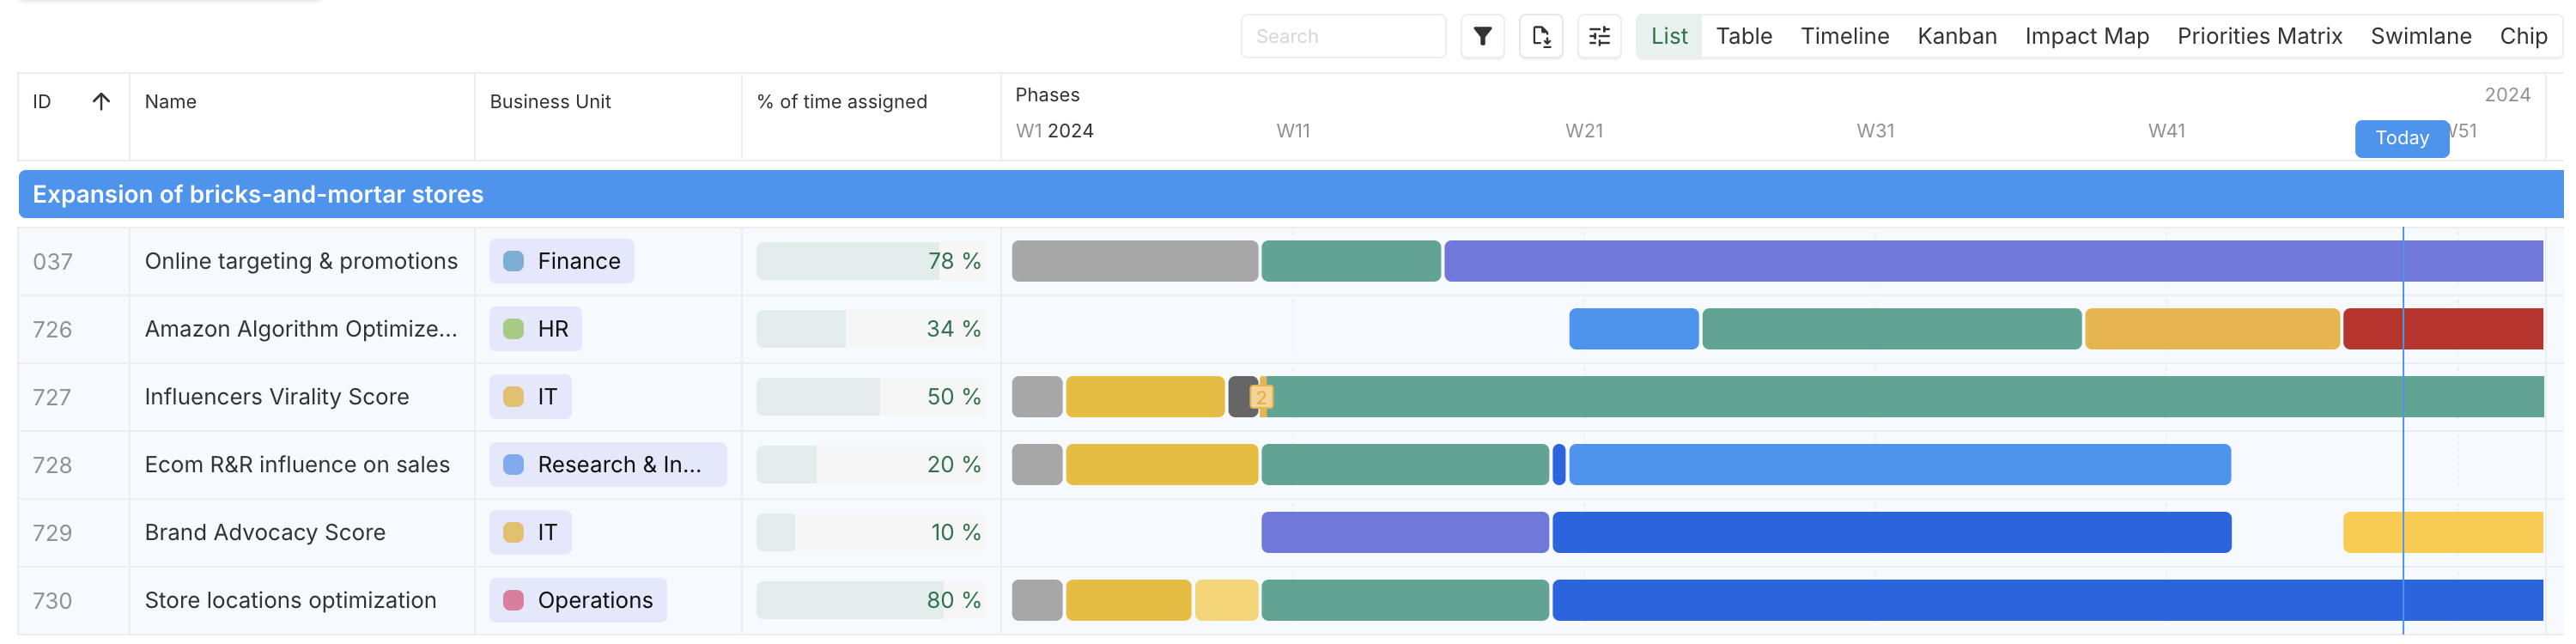2576x644 pixels.
Task: Collapse the Expansion of bricks-and-mortar stores group
Action: (258, 194)
